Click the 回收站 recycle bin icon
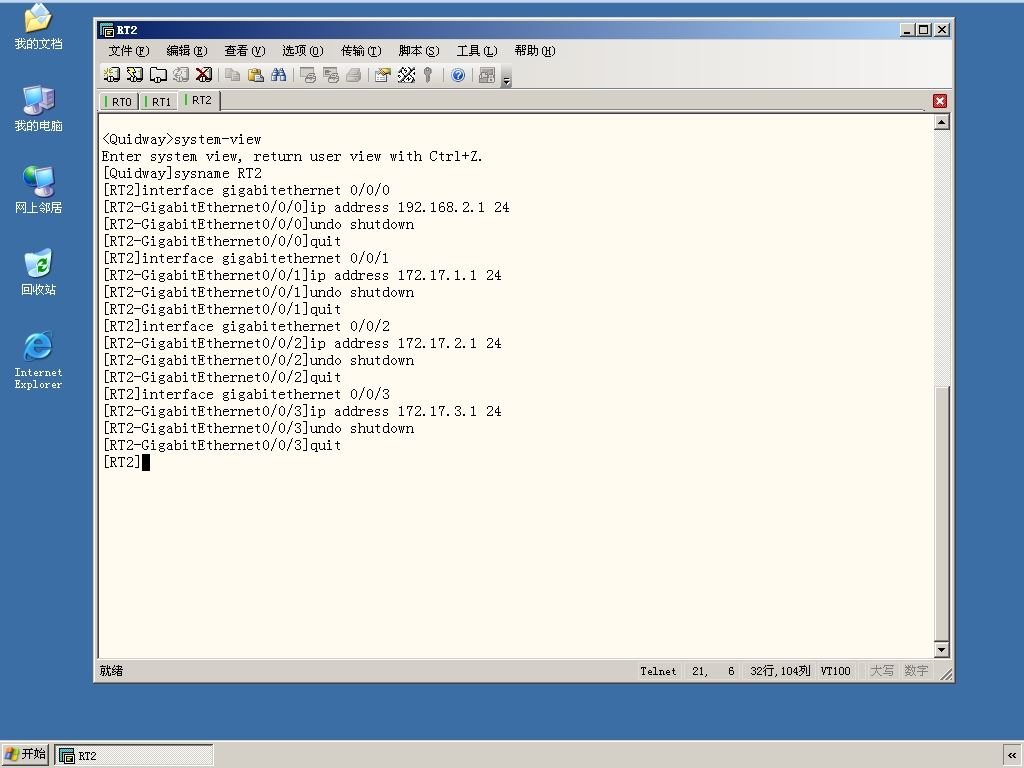 tap(39, 272)
